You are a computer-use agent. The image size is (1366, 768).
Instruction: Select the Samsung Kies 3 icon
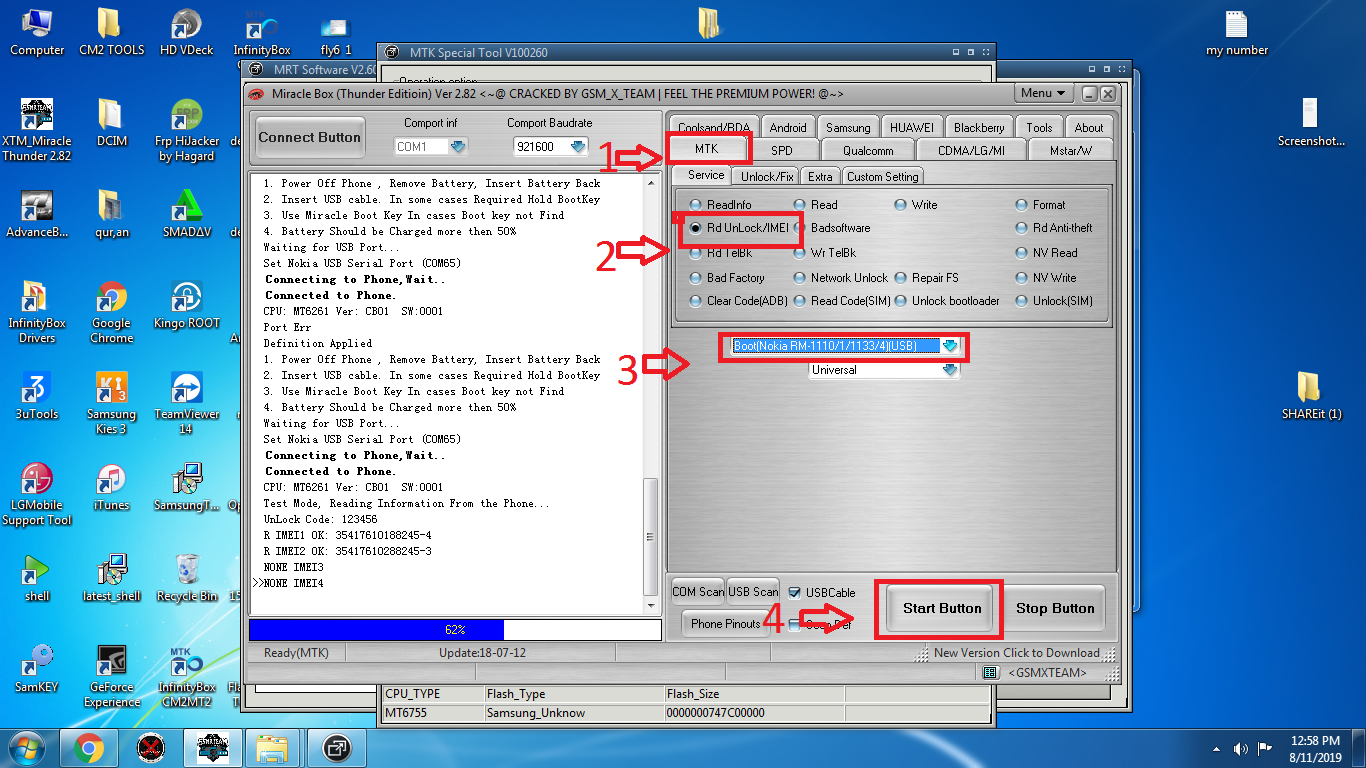pos(111,404)
